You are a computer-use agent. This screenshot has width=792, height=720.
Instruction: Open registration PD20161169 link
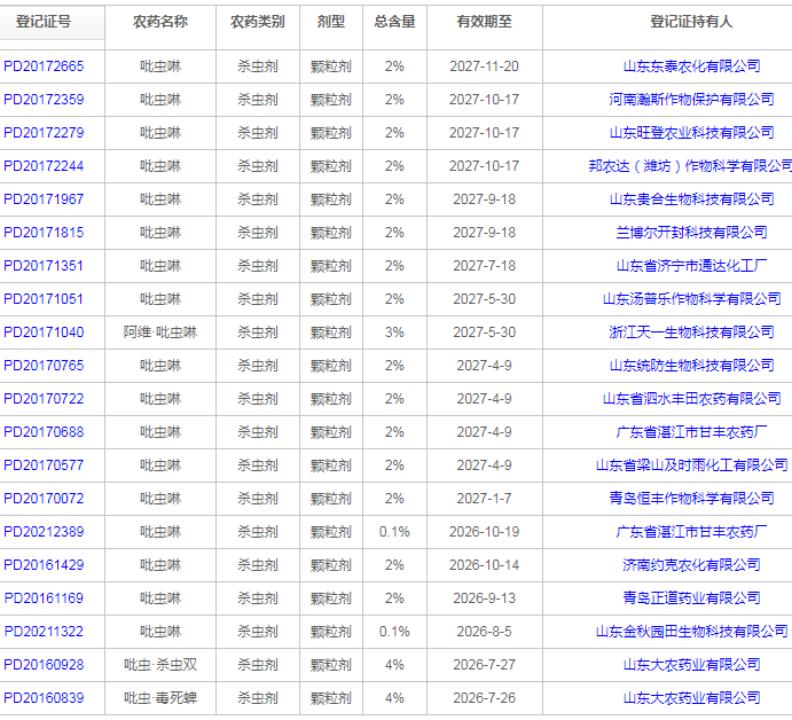point(43,598)
